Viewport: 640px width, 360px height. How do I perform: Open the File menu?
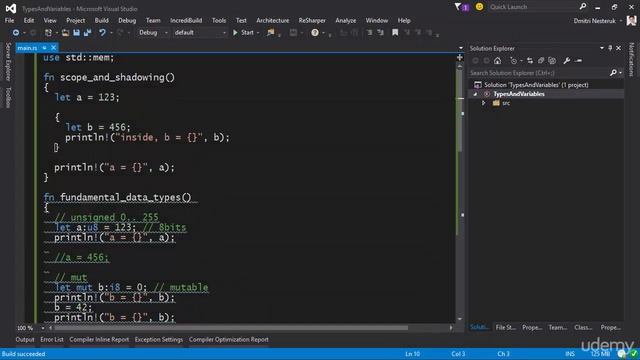[x=9, y=20]
